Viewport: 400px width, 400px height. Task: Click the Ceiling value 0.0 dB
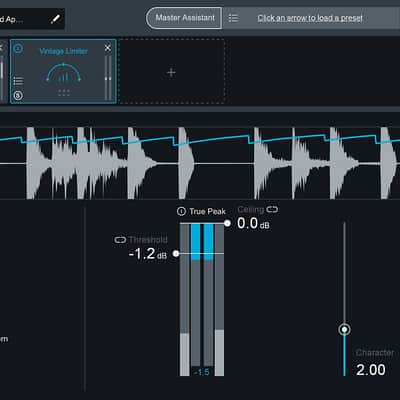pyautogui.click(x=253, y=223)
